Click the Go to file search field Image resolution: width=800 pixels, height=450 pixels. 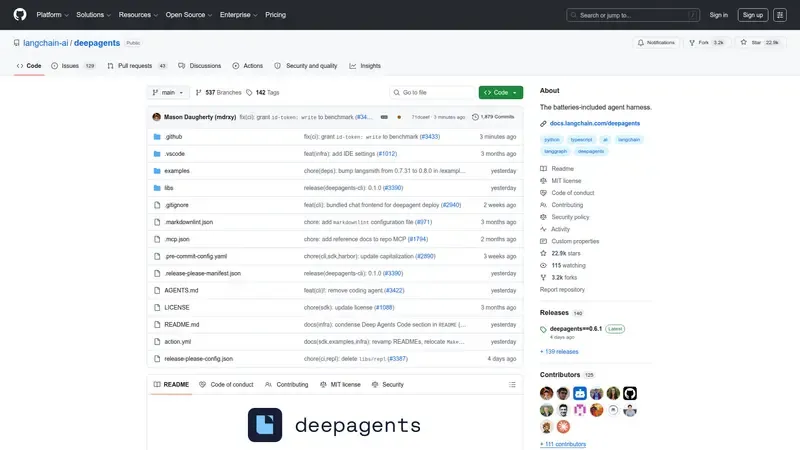pyautogui.click(x=432, y=92)
